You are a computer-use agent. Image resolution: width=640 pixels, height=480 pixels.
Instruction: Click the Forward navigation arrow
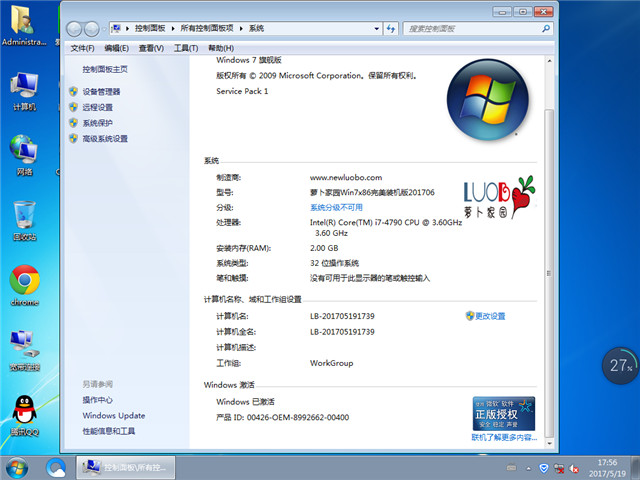[91, 29]
